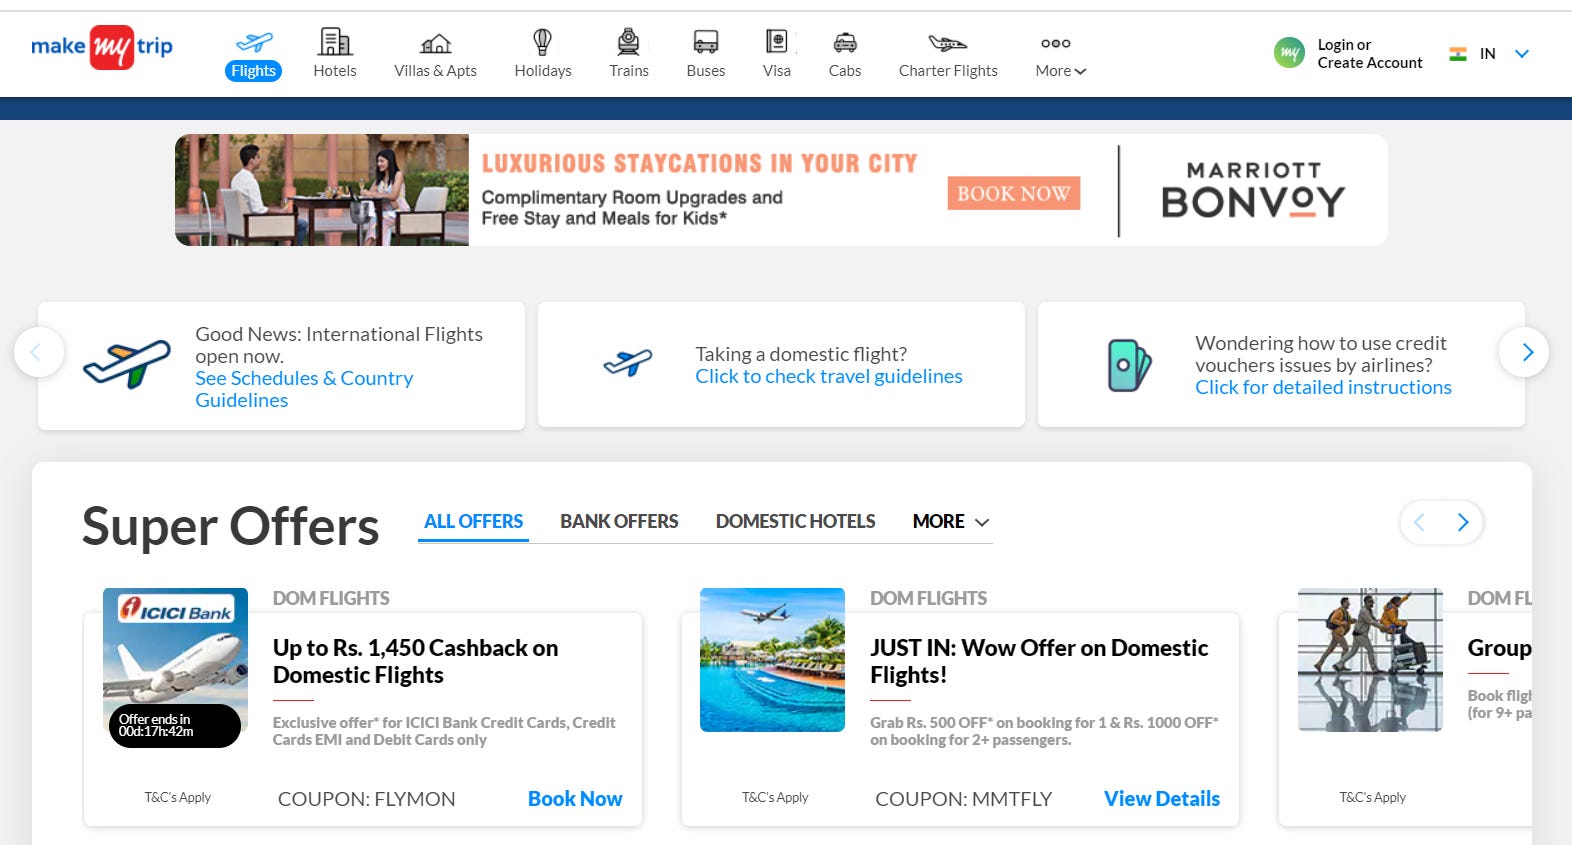This screenshot has width=1572, height=845.
Task: Select the Holidays balloon icon
Action: coord(542,42)
